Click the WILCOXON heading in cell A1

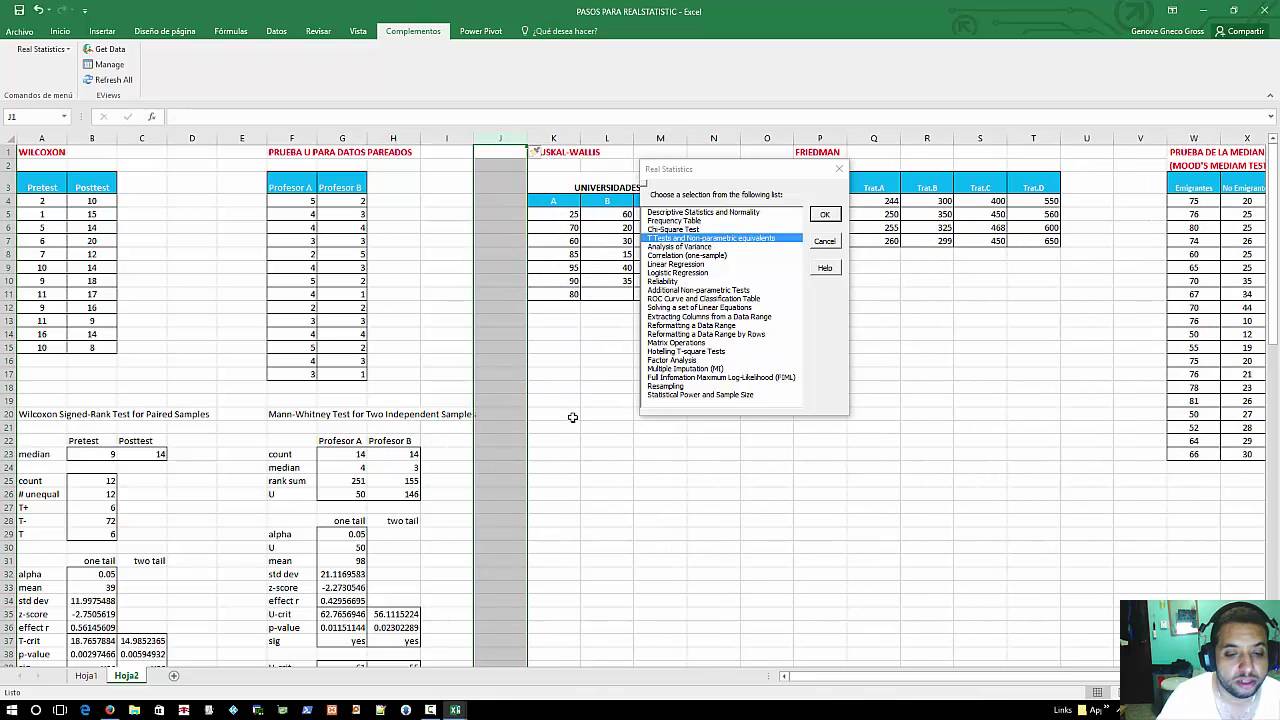pyautogui.click(x=42, y=152)
